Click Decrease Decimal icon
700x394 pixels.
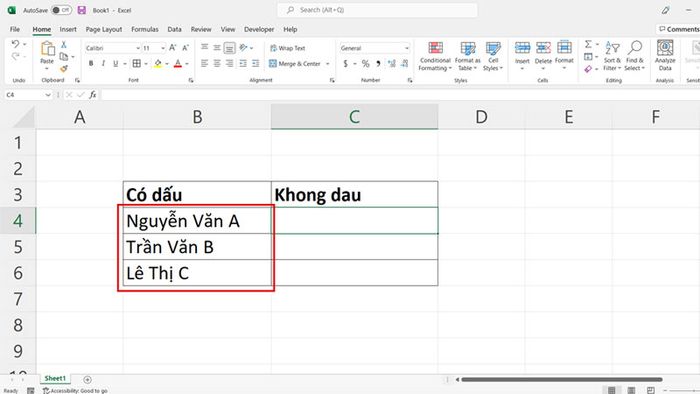tap(404, 64)
